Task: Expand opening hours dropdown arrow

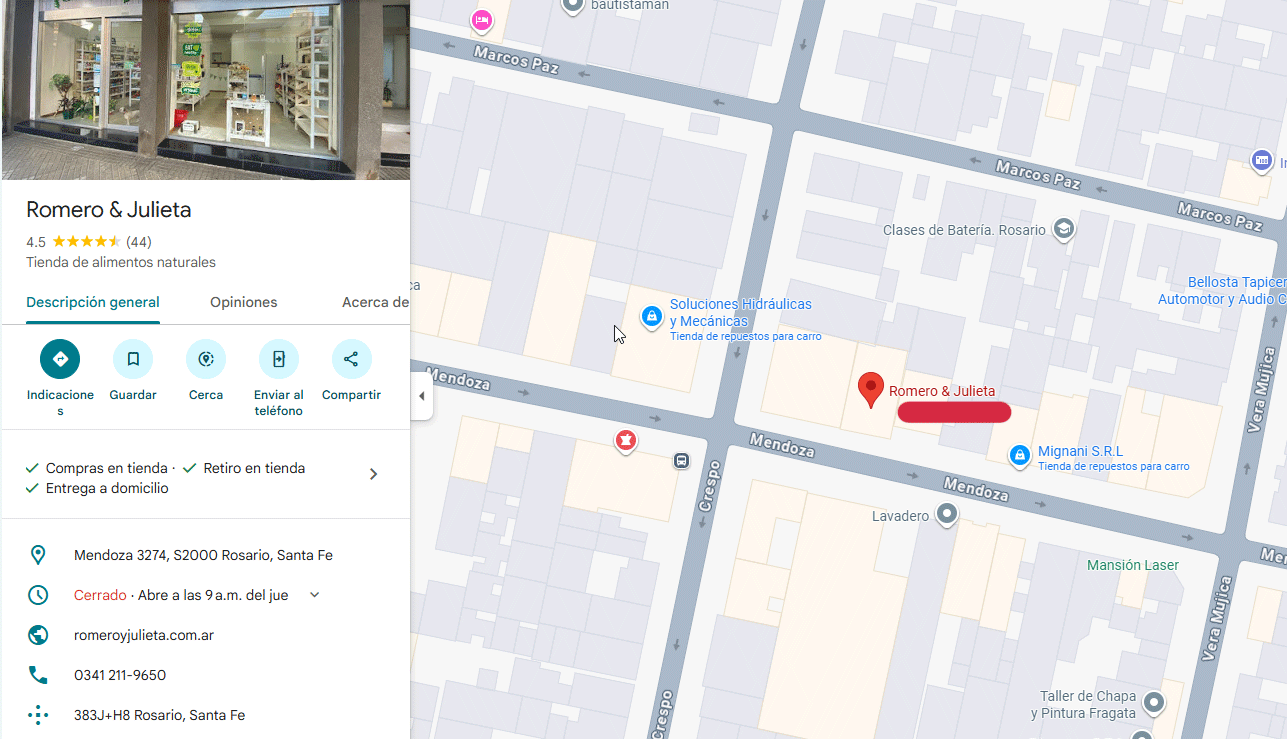Action: [314, 595]
